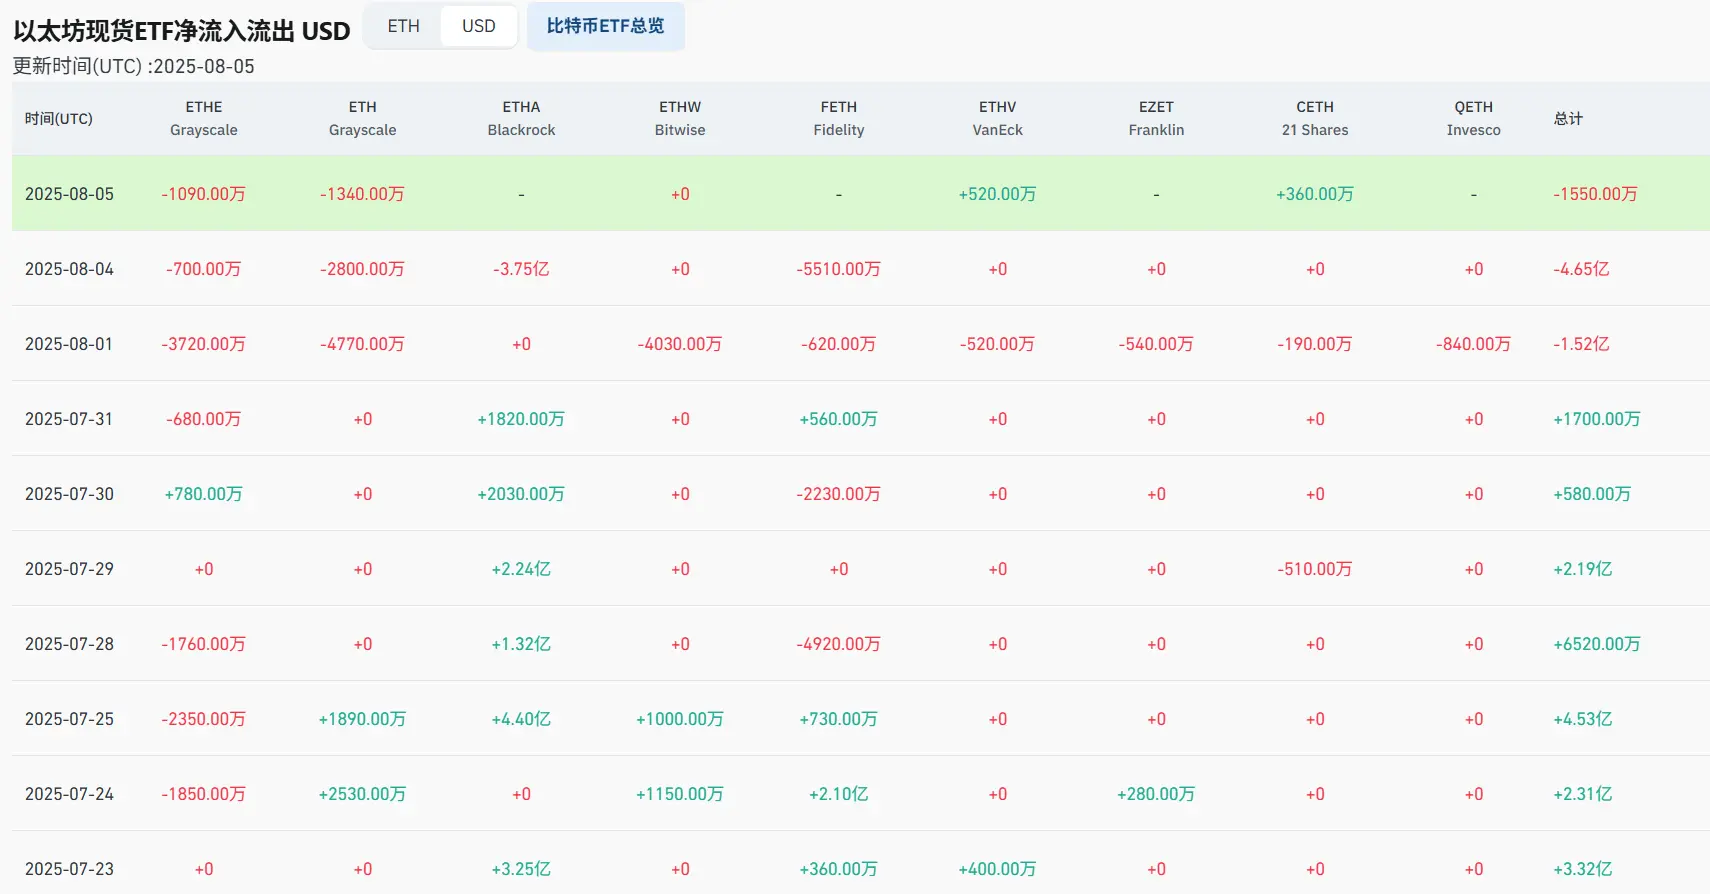Click the -1090.00万 ETHE value

(204, 194)
